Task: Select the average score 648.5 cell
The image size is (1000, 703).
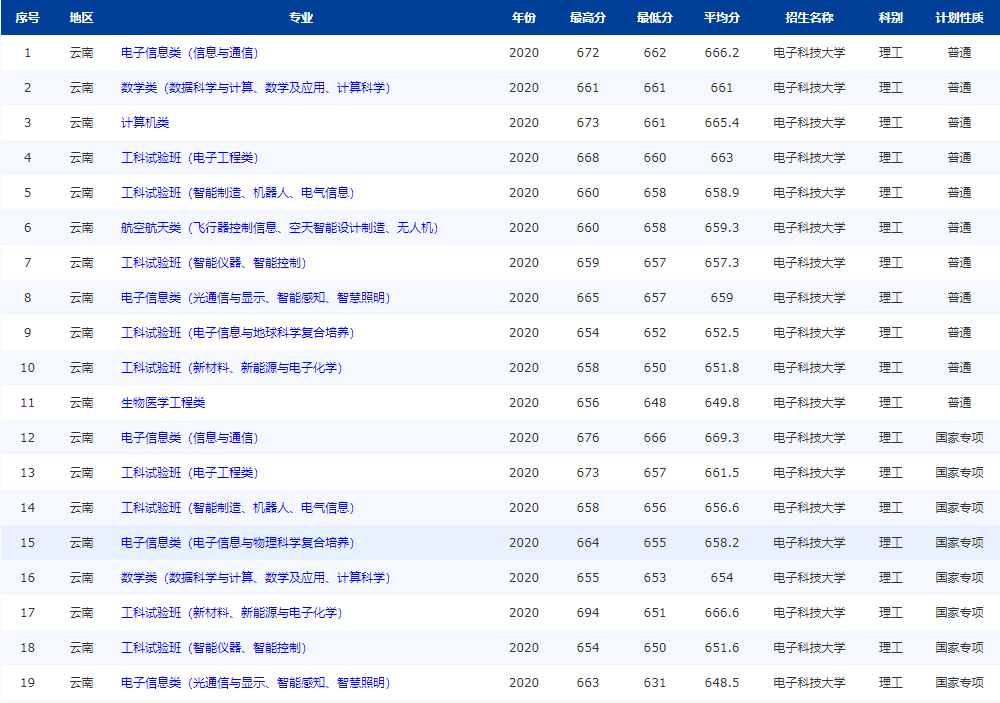Action: pyautogui.click(x=722, y=683)
